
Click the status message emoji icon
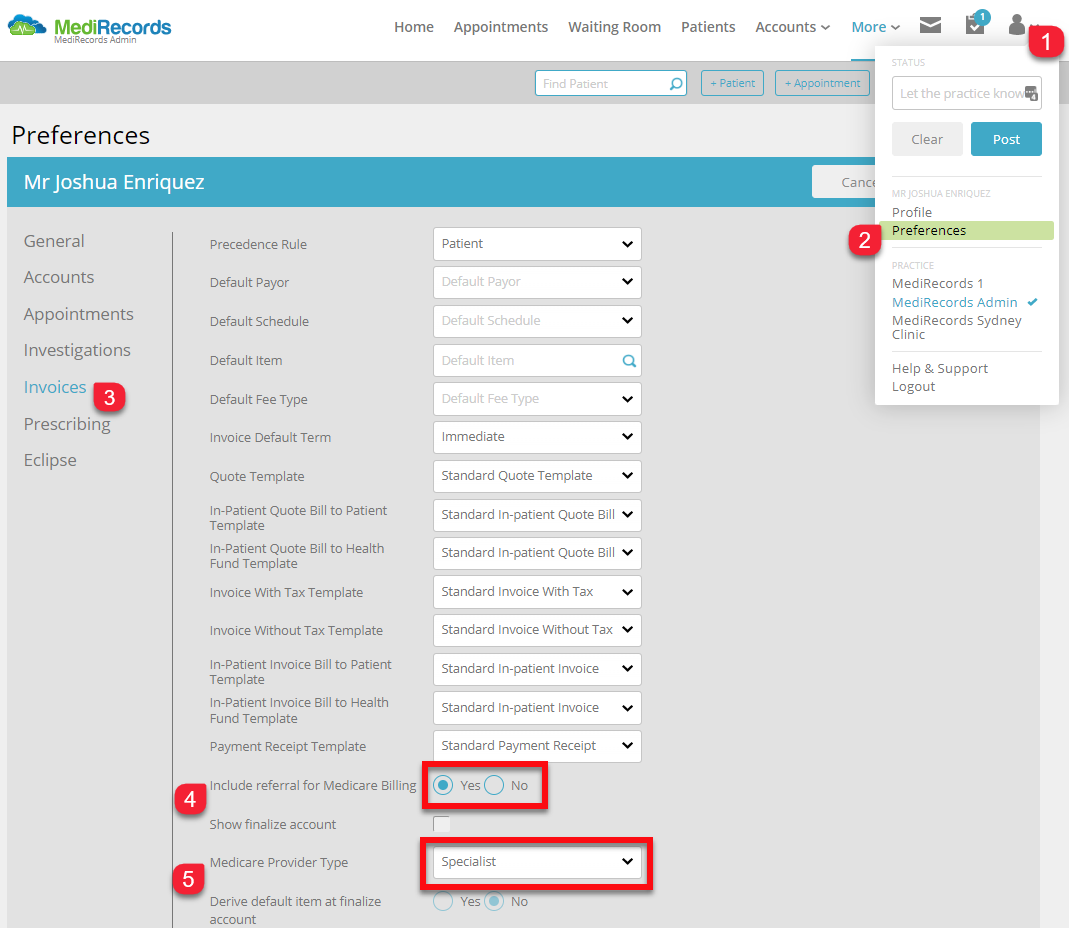(x=1031, y=93)
